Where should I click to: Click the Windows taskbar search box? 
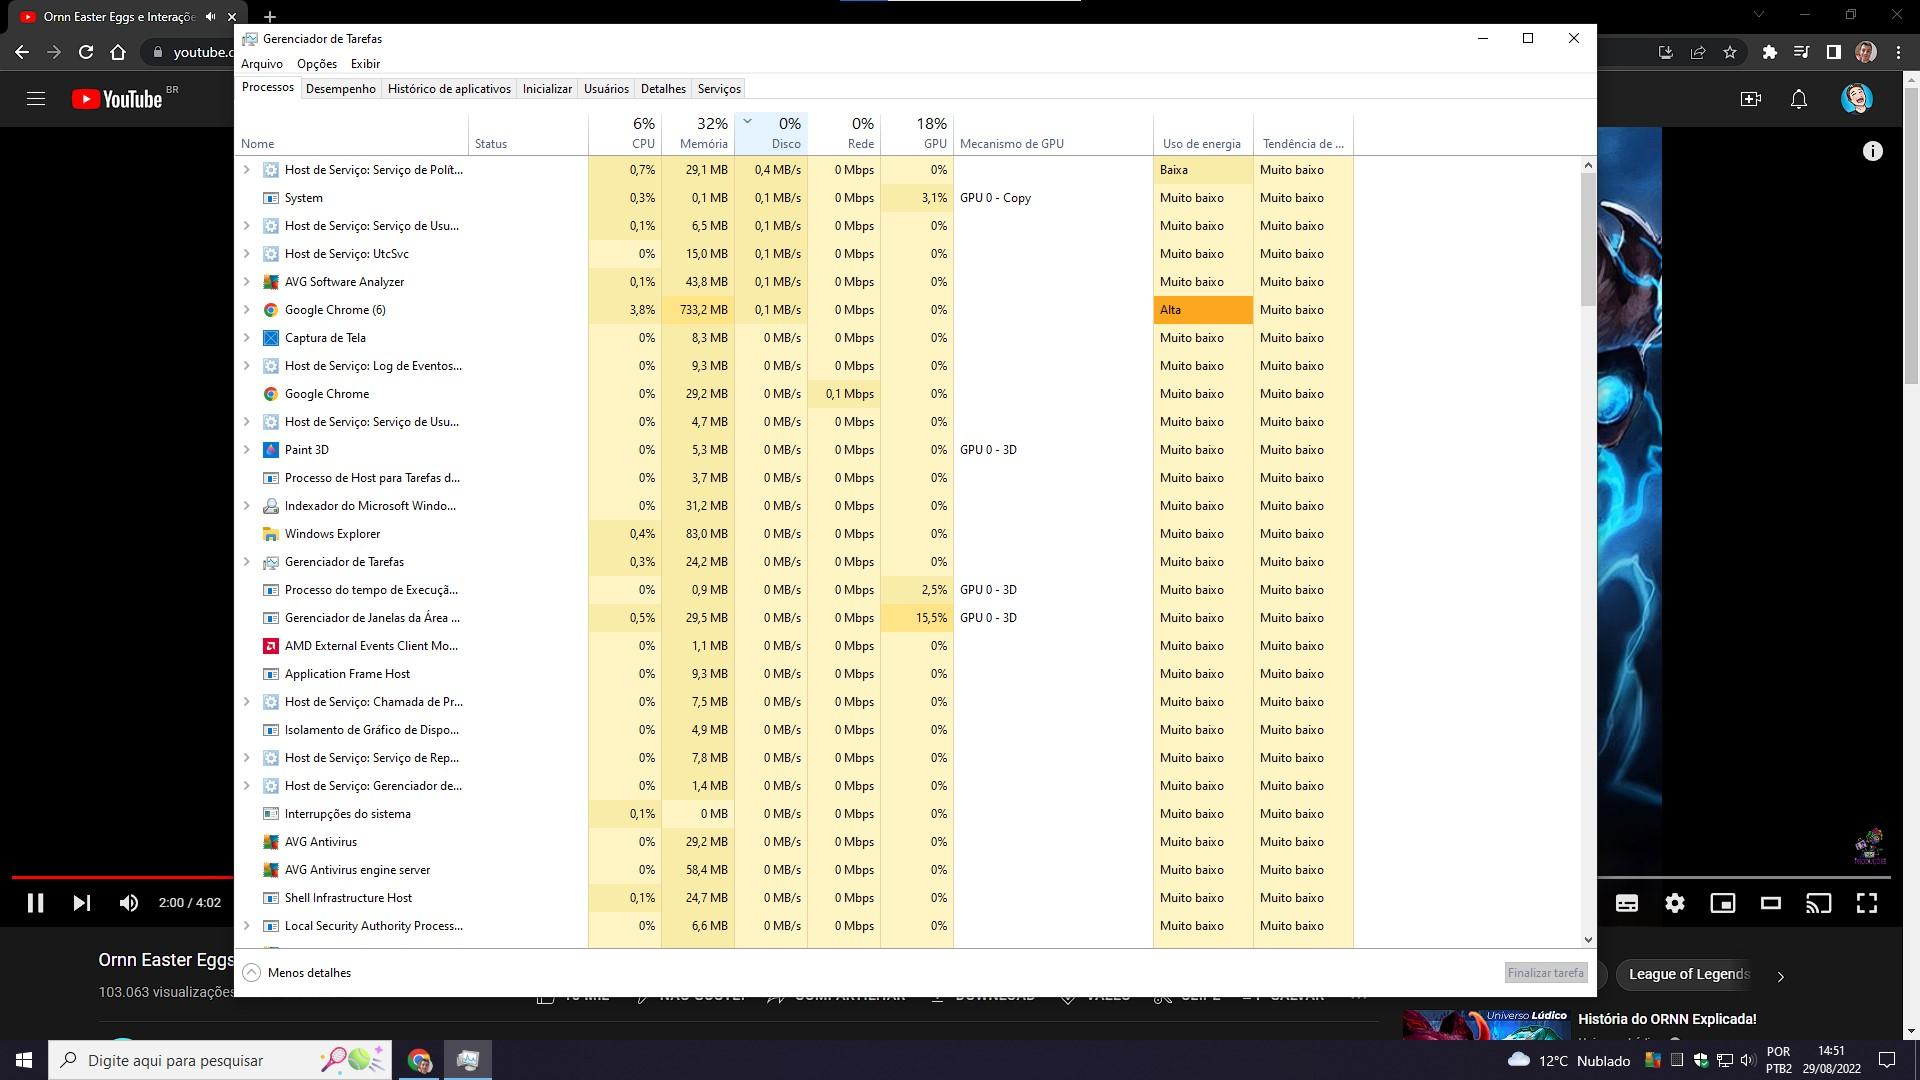pos(220,1060)
